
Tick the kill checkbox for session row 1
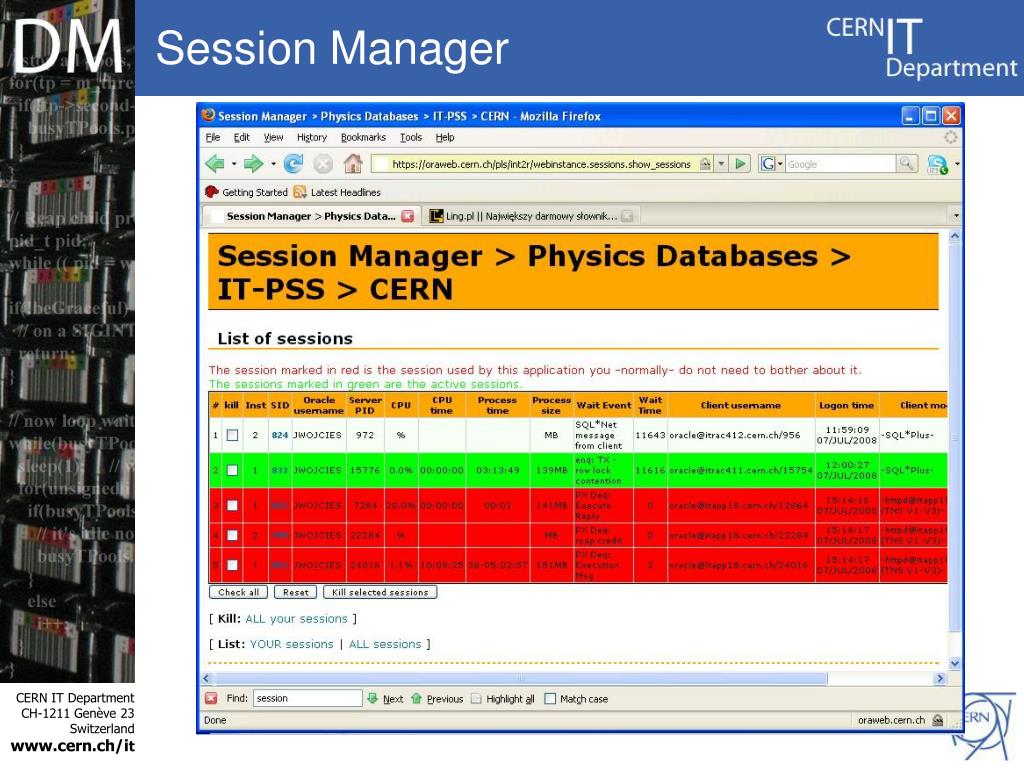click(x=232, y=435)
